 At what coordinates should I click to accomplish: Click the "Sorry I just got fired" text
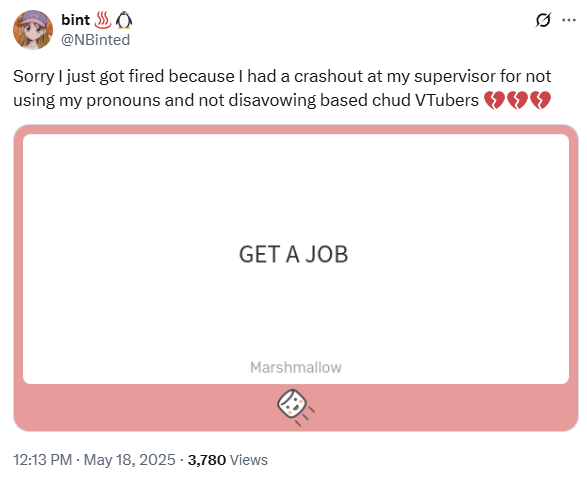click(x=89, y=77)
